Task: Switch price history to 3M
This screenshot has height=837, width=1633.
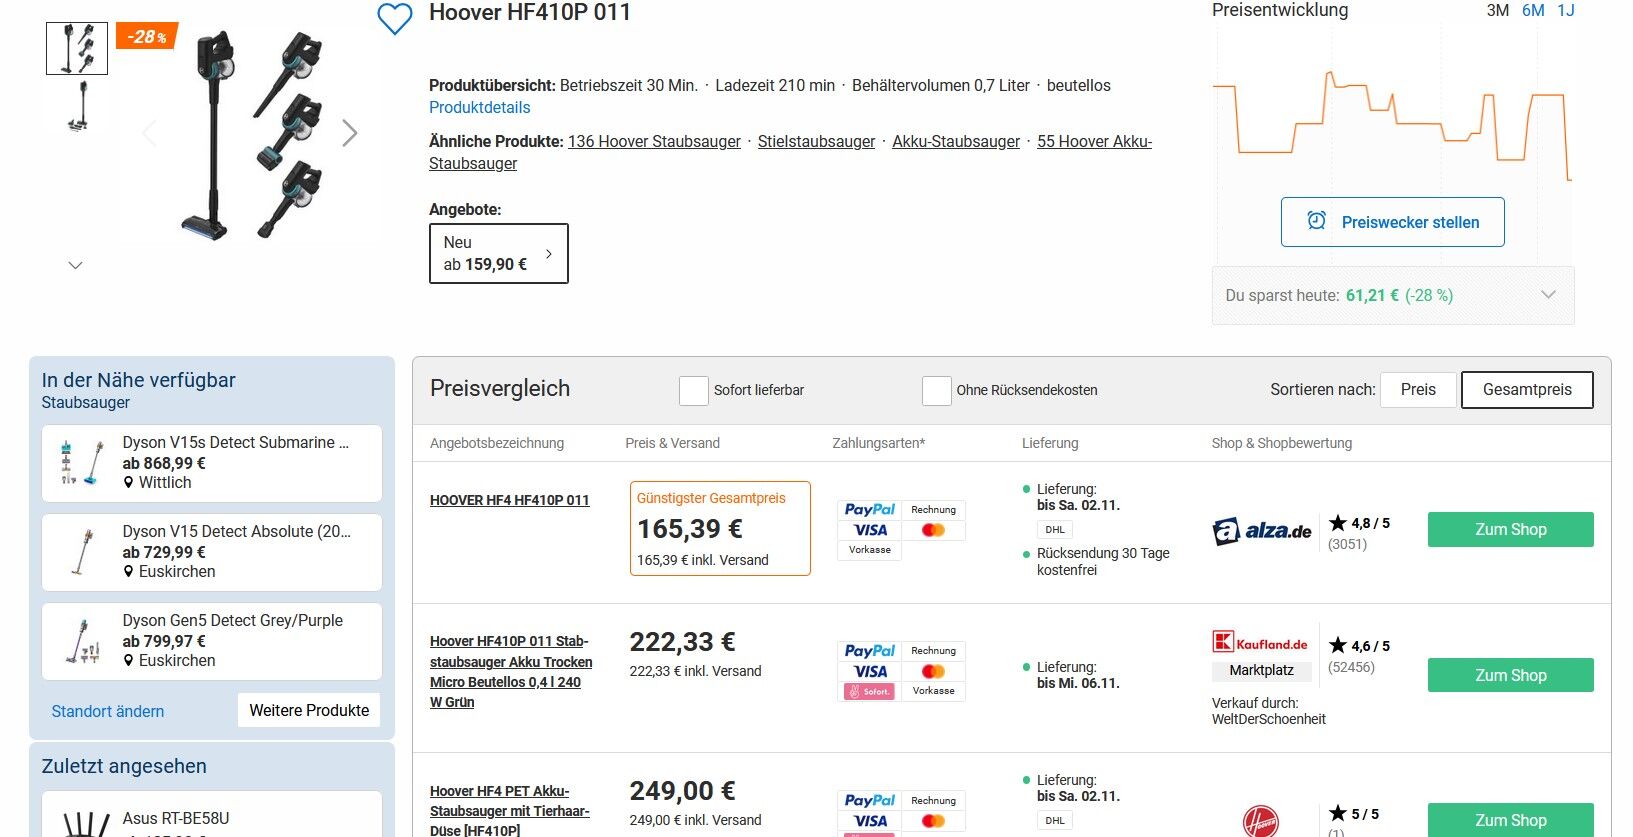Action: tap(1497, 10)
